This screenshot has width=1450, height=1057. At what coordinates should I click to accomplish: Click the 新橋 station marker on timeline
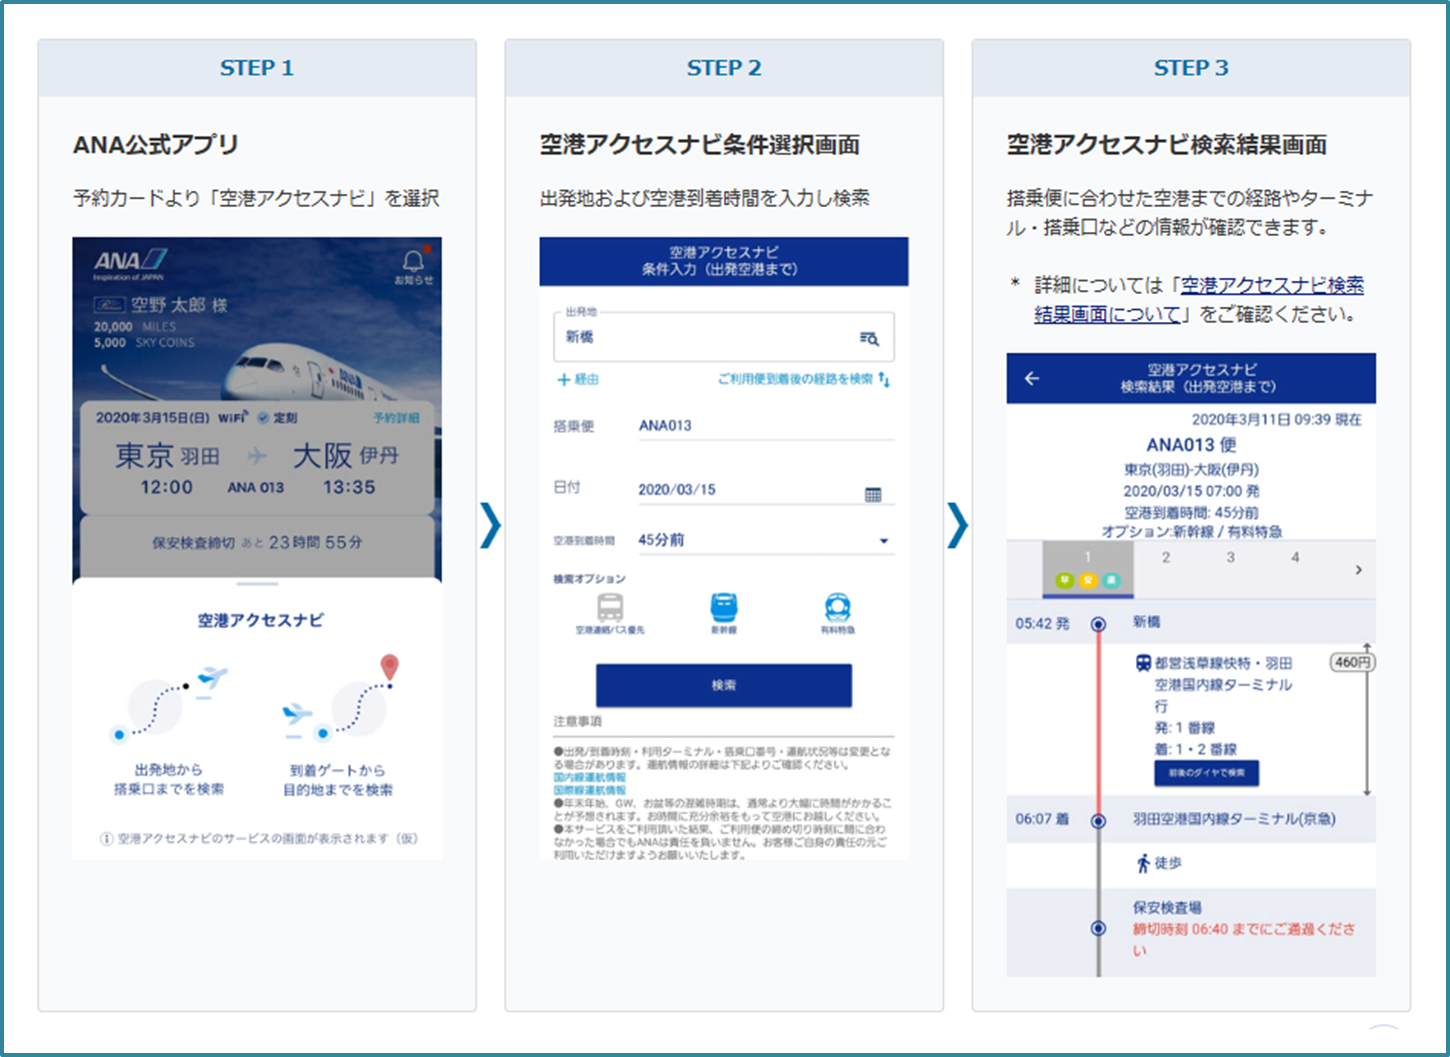pyautogui.click(x=1098, y=624)
